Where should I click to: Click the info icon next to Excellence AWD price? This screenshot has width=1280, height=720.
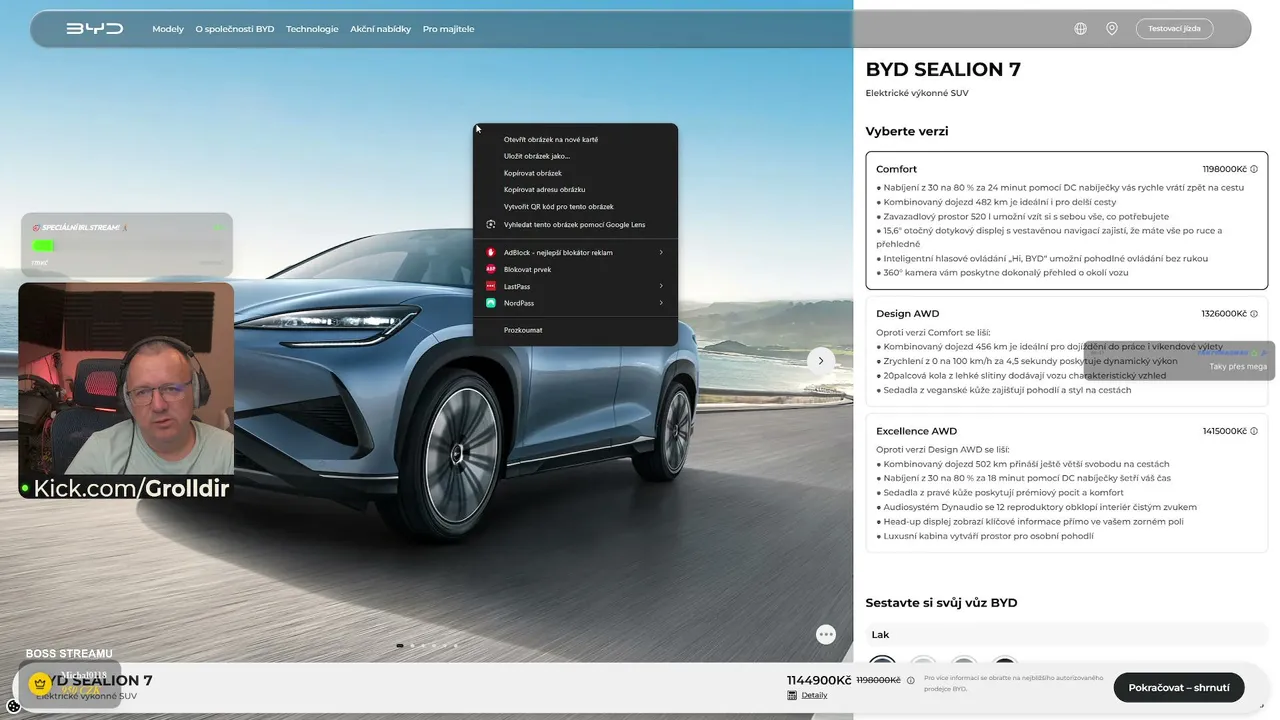[1254, 431]
